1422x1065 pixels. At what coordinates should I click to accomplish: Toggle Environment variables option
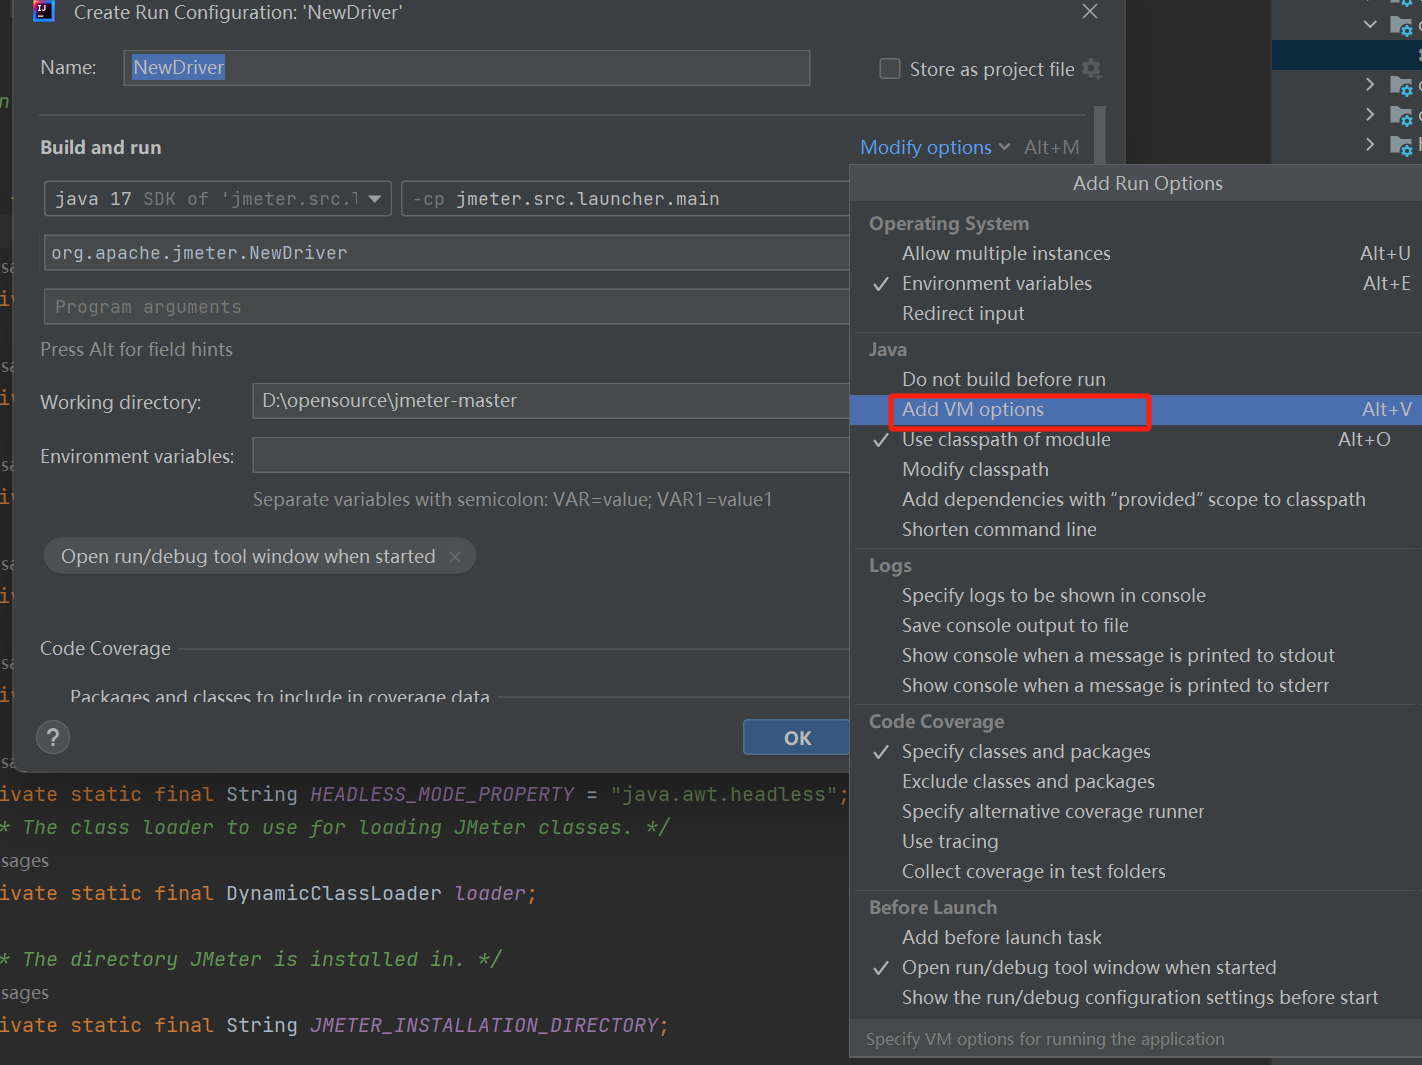pyautogui.click(x=1135, y=284)
